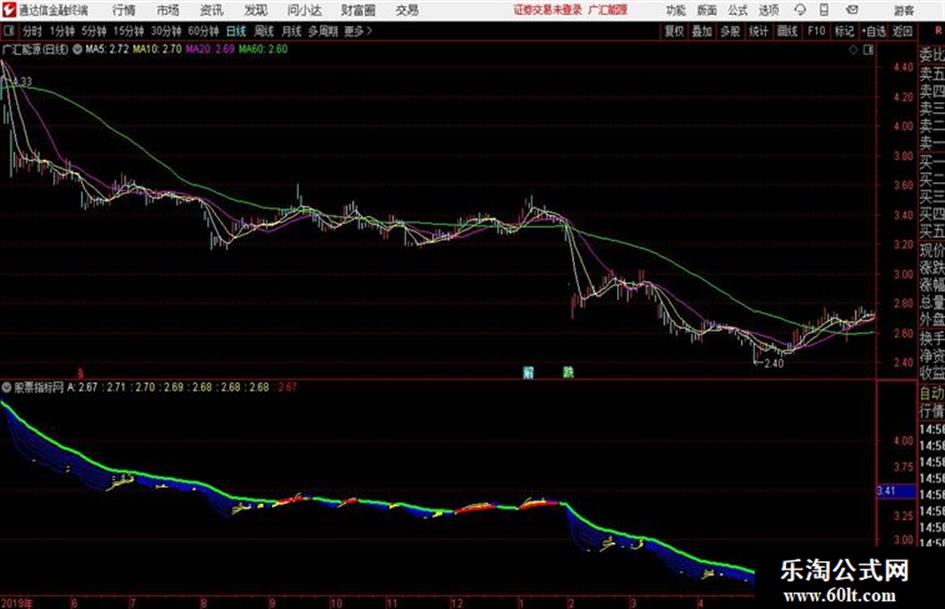Open the 财富圈 menu
The height and width of the screenshot is (609, 945).
tap(358, 10)
